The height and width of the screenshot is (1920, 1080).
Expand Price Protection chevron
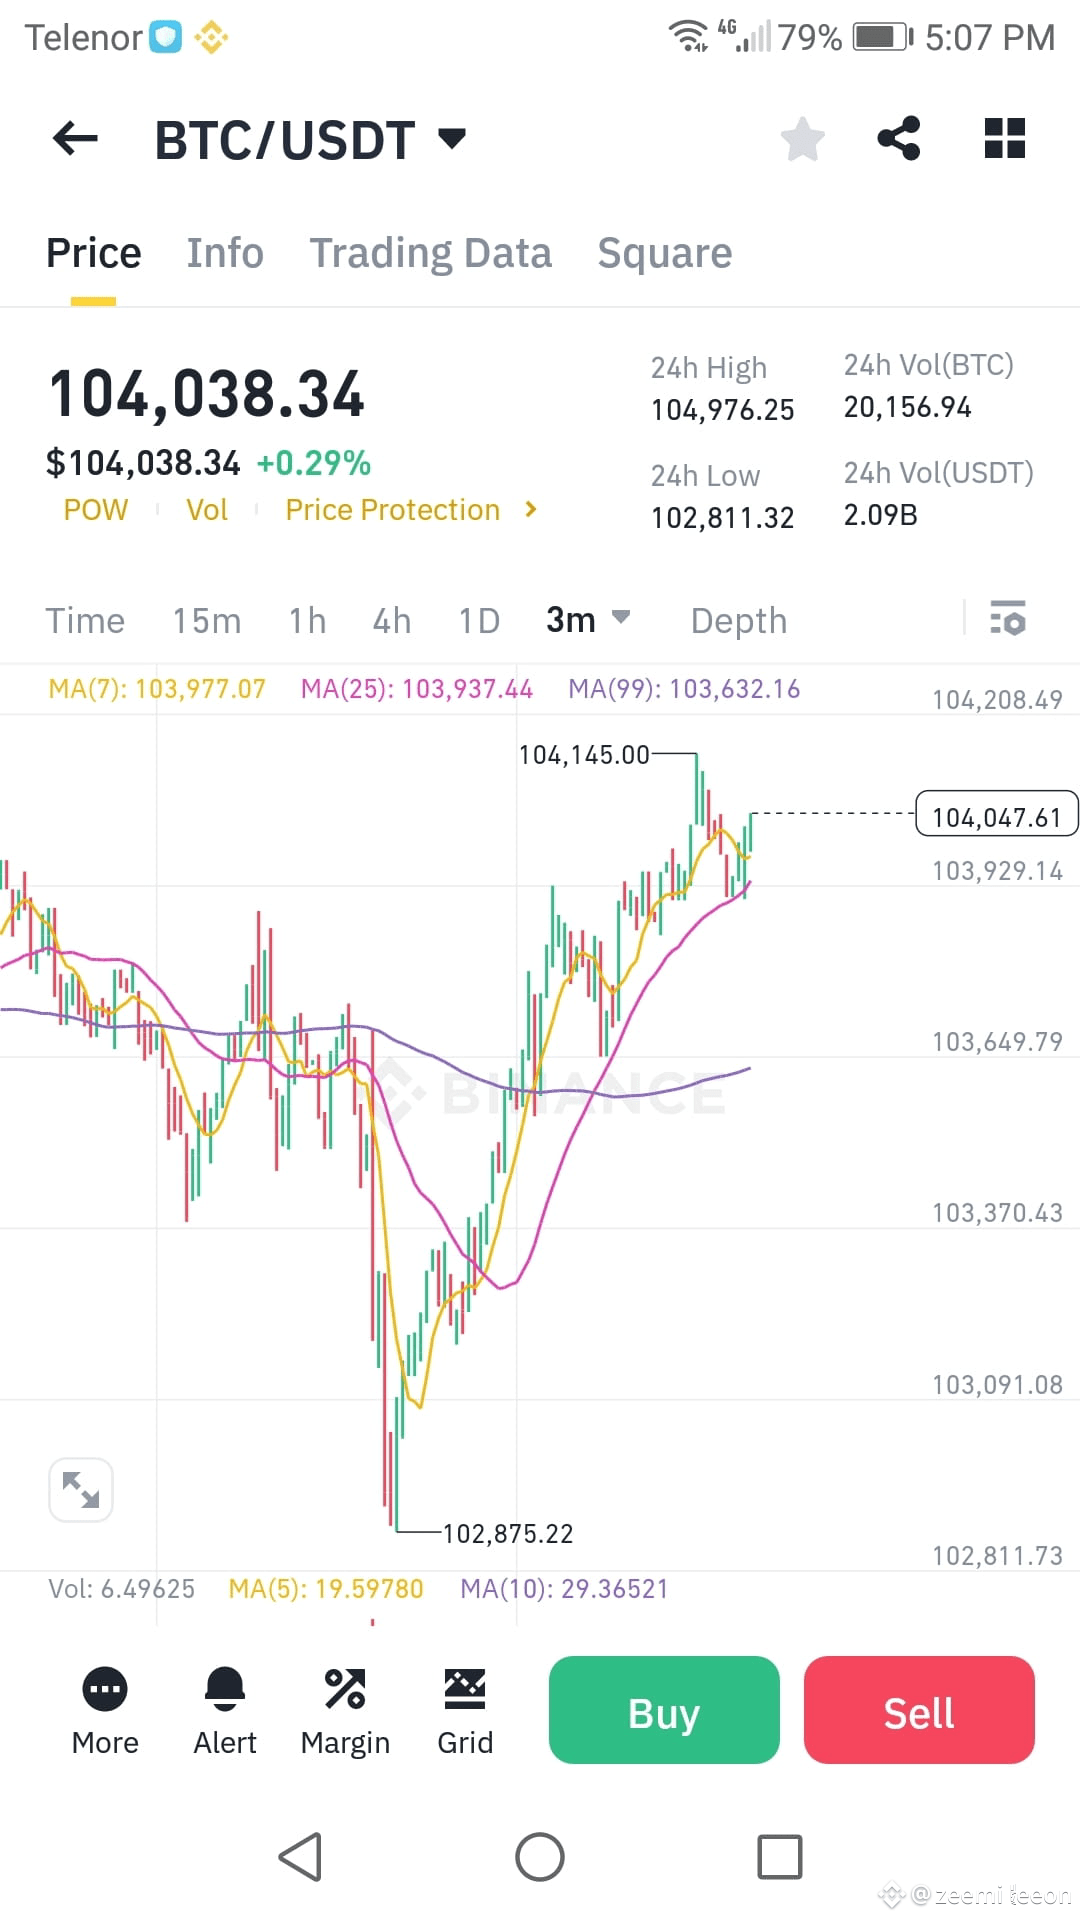[530, 509]
